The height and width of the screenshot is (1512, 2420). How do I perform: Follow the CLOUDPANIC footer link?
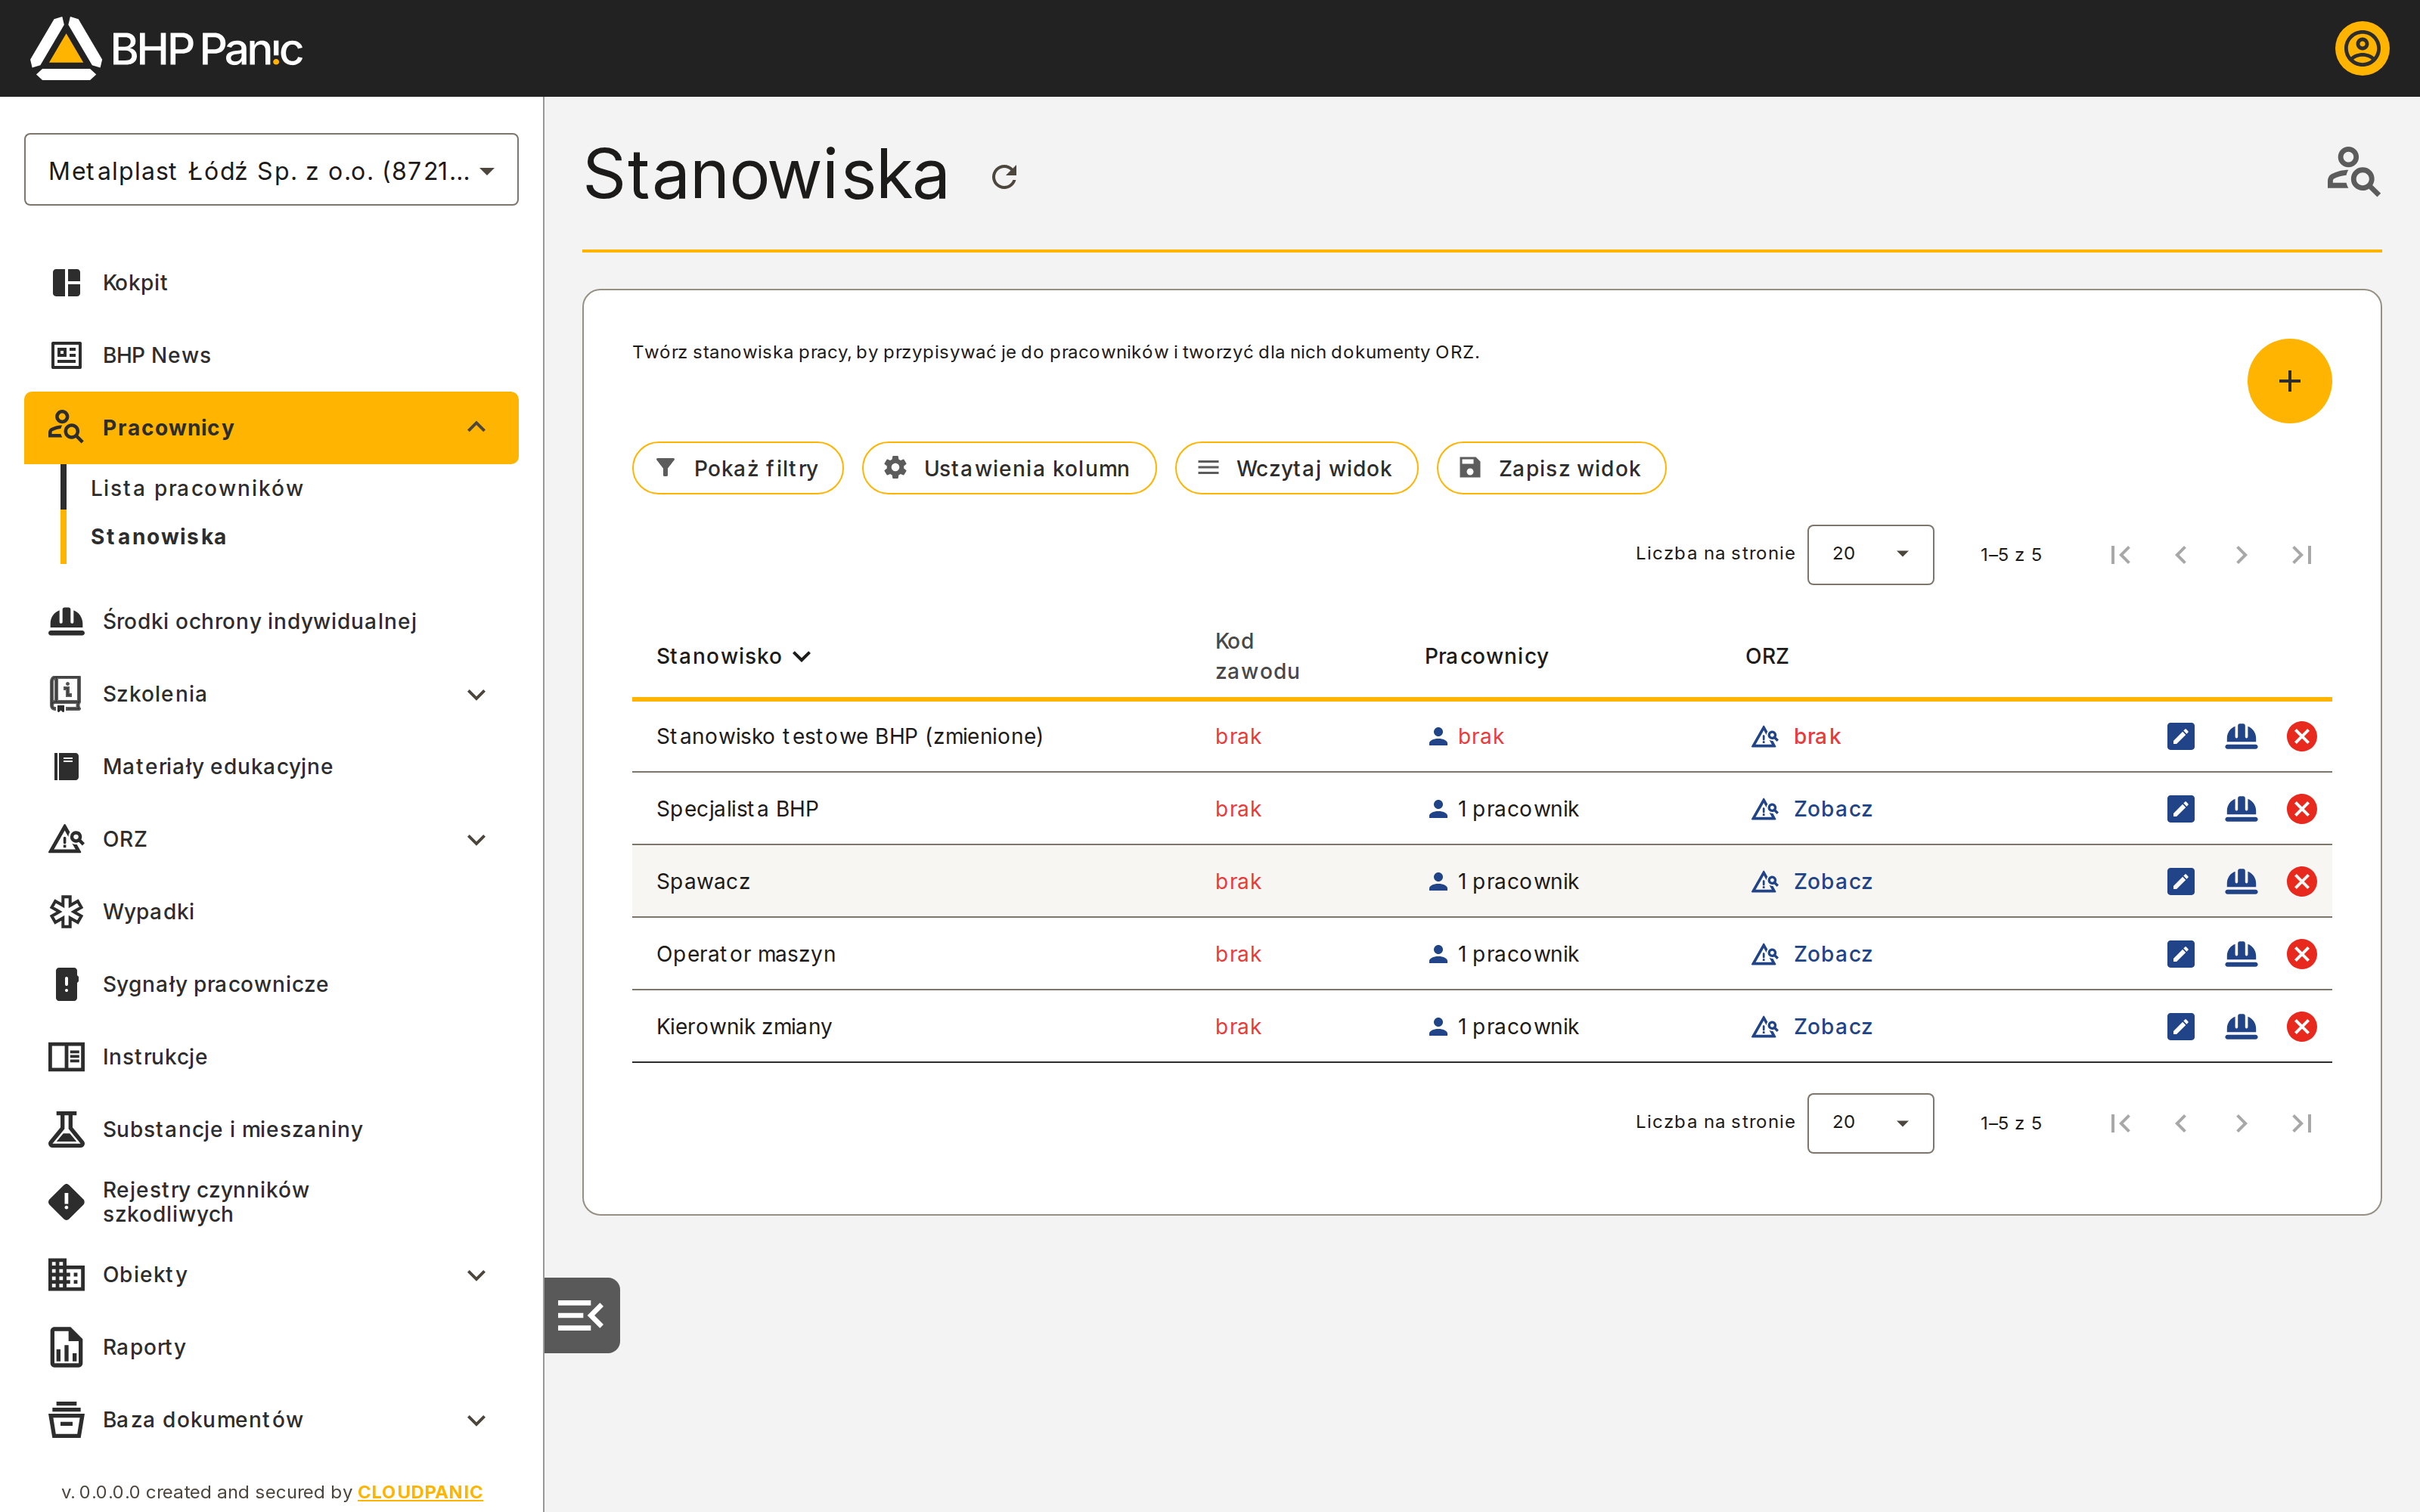point(420,1492)
